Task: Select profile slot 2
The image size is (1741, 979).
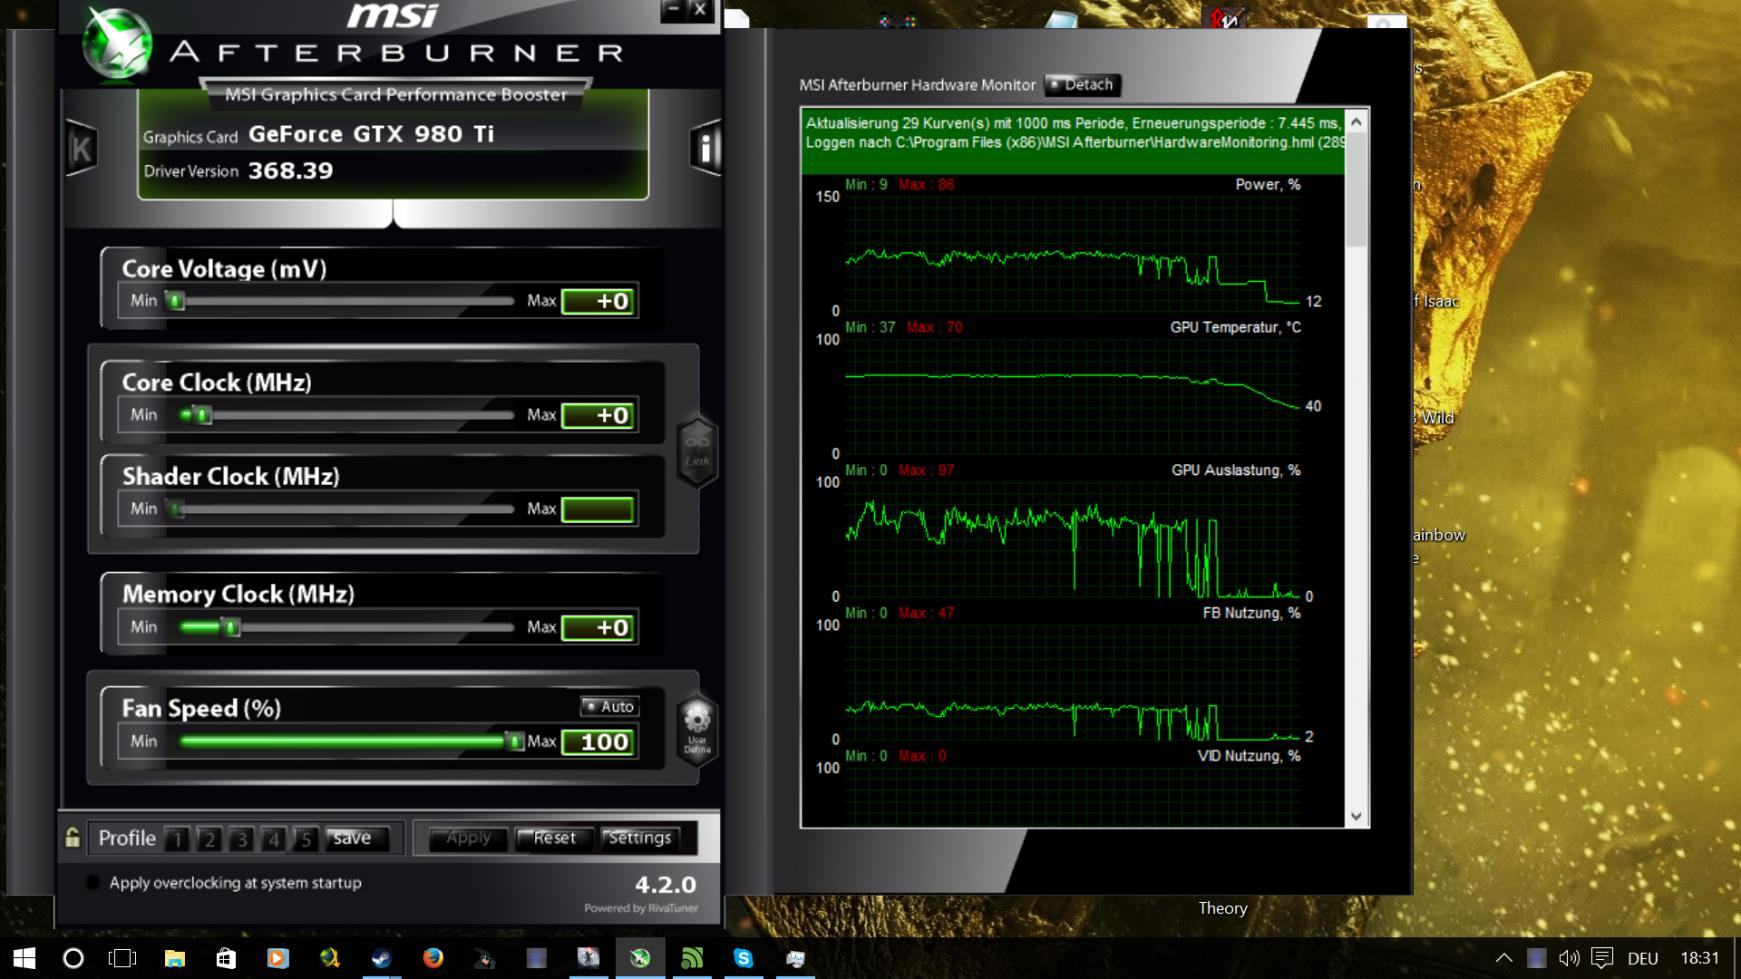Action: [x=209, y=839]
